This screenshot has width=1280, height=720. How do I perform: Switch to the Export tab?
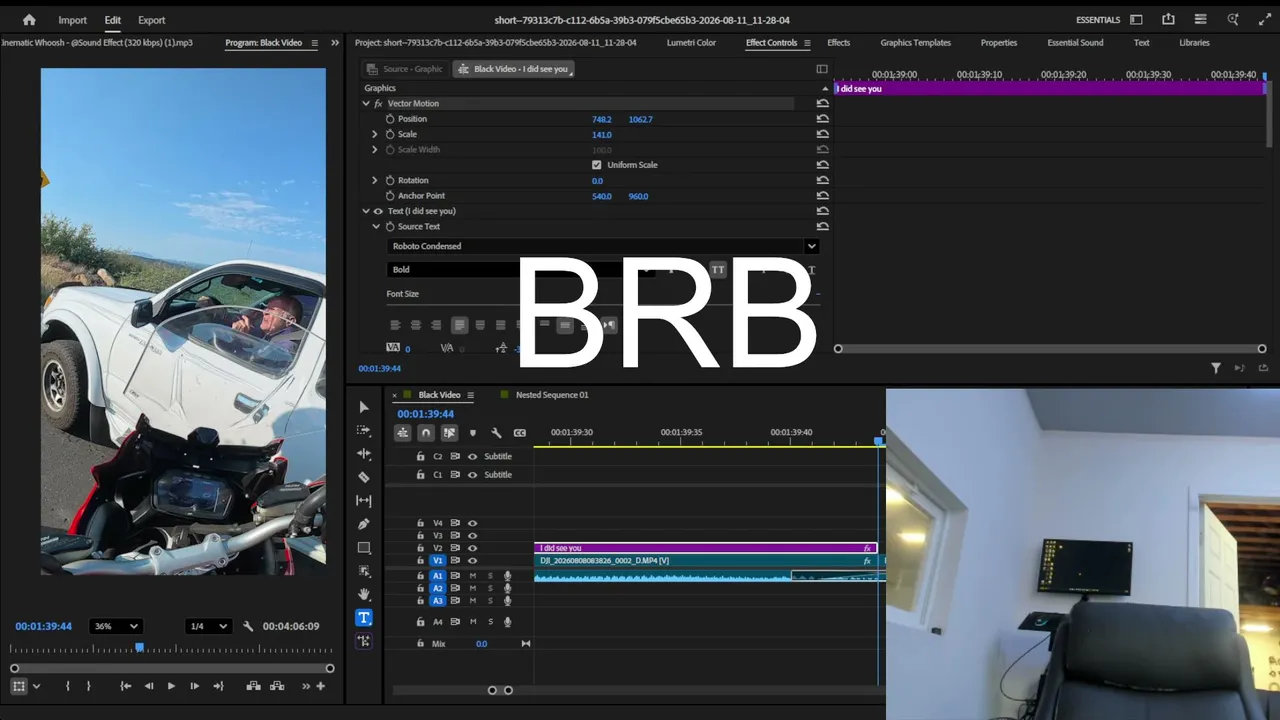tap(152, 20)
